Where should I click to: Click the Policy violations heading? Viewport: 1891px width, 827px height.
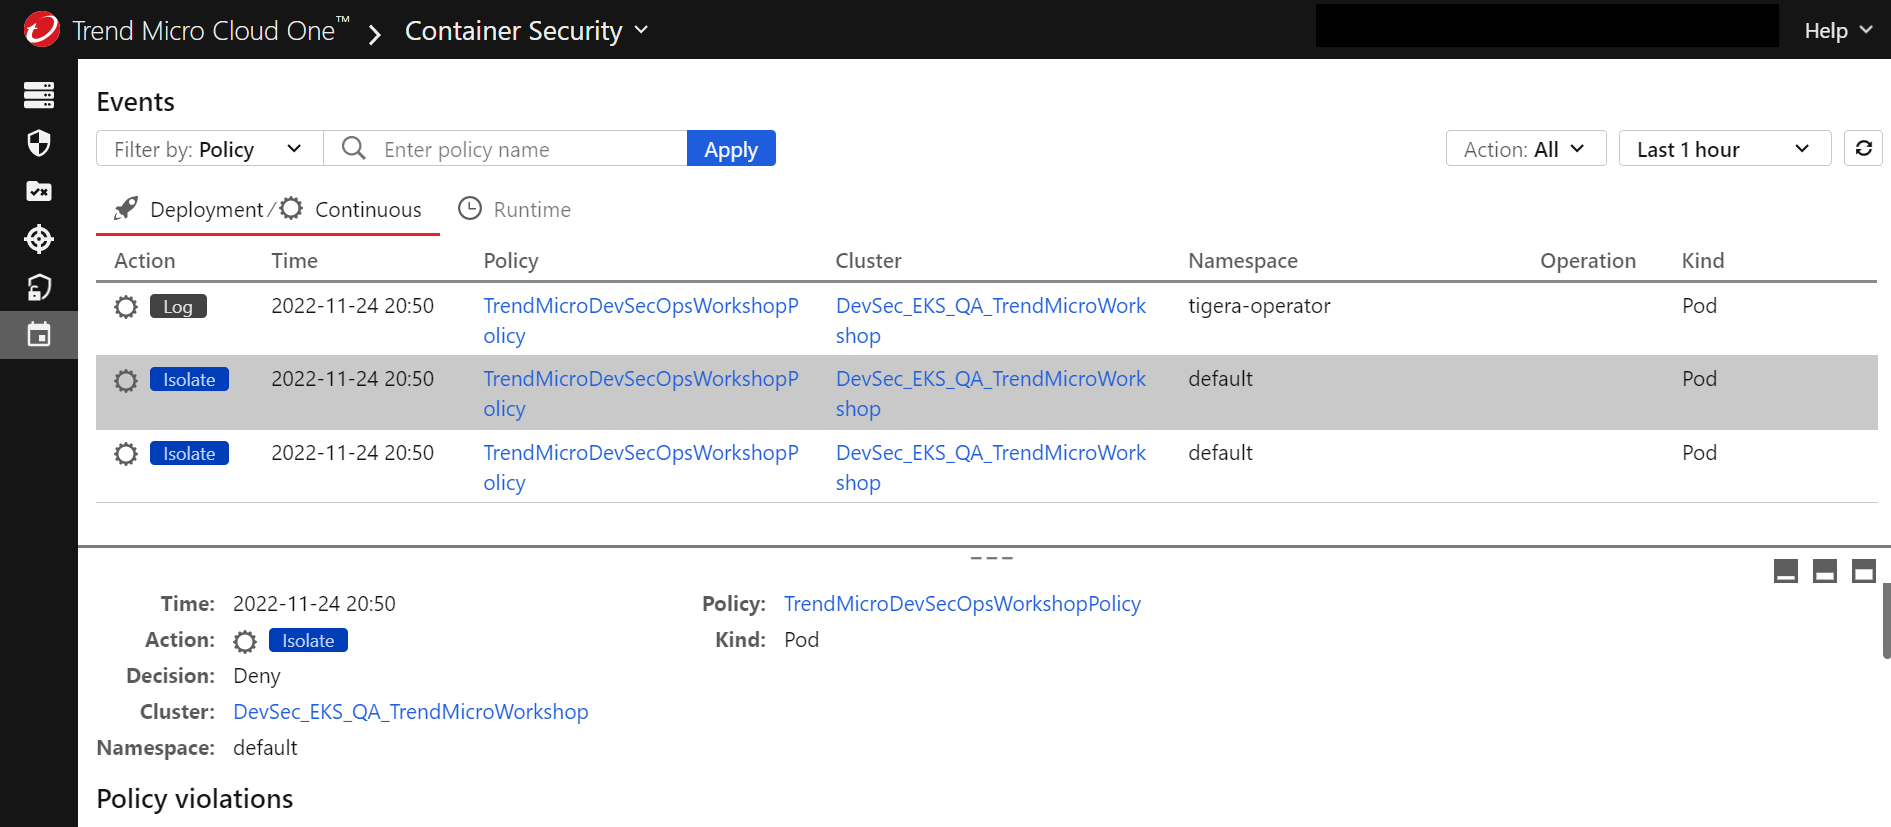195,798
